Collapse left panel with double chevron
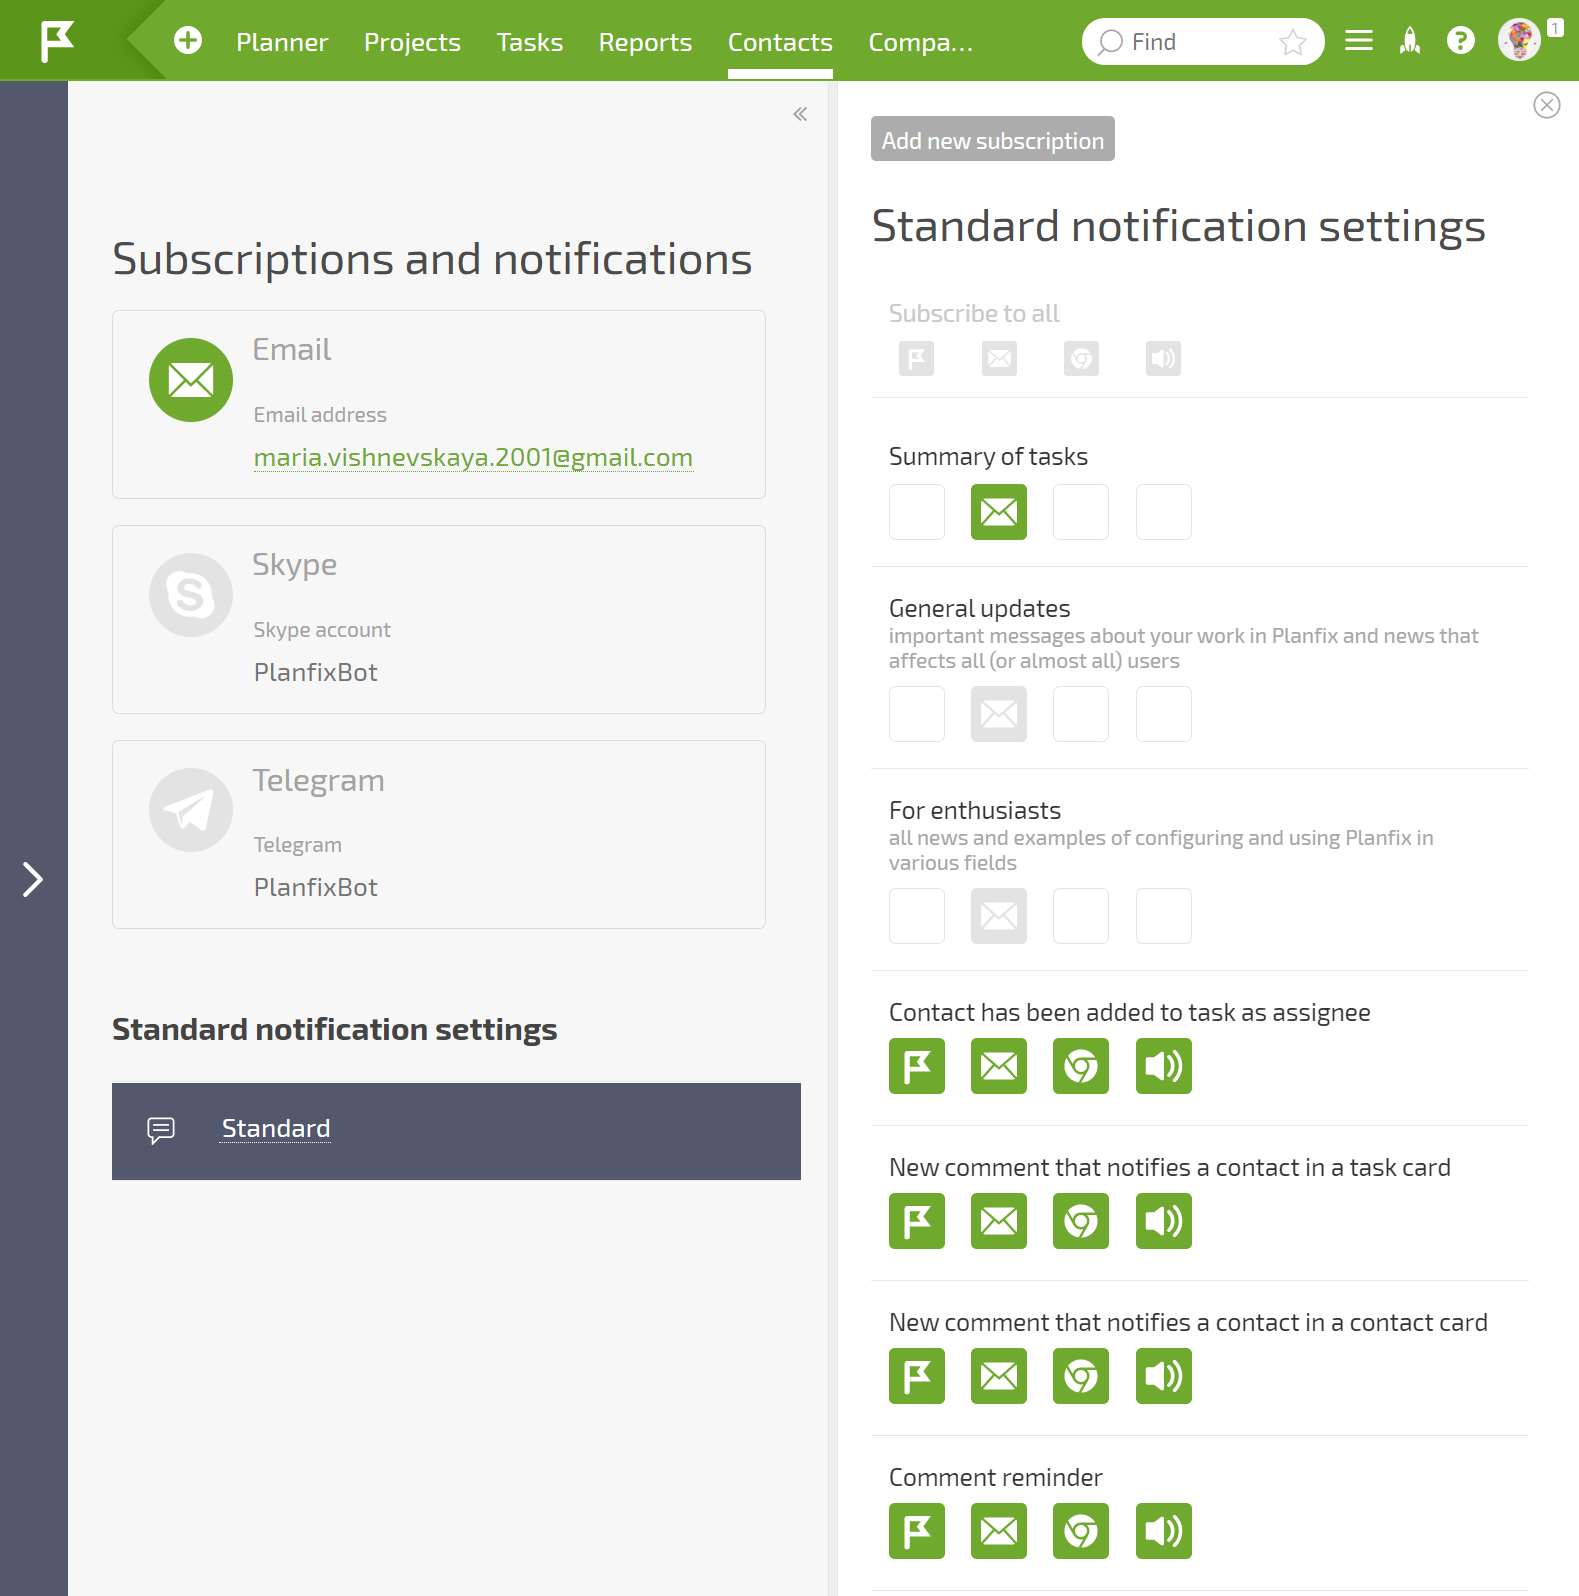1579x1596 pixels. [800, 114]
